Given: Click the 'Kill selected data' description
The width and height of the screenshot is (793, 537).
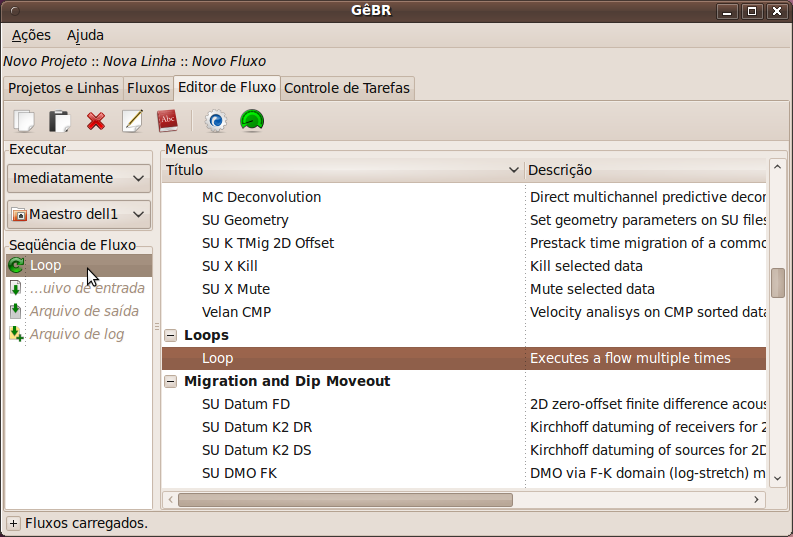Looking at the screenshot, I should 586,266.
